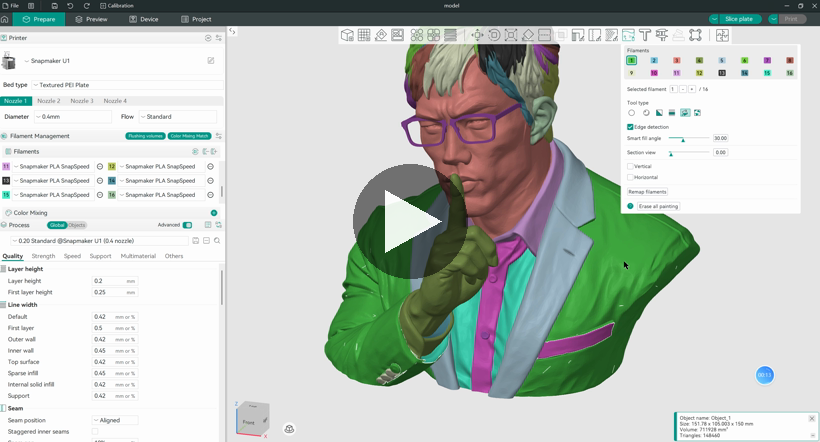This screenshot has height=442, width=820.
Task: Select filament color swatch 10
Action: click(x=654, y=73)
